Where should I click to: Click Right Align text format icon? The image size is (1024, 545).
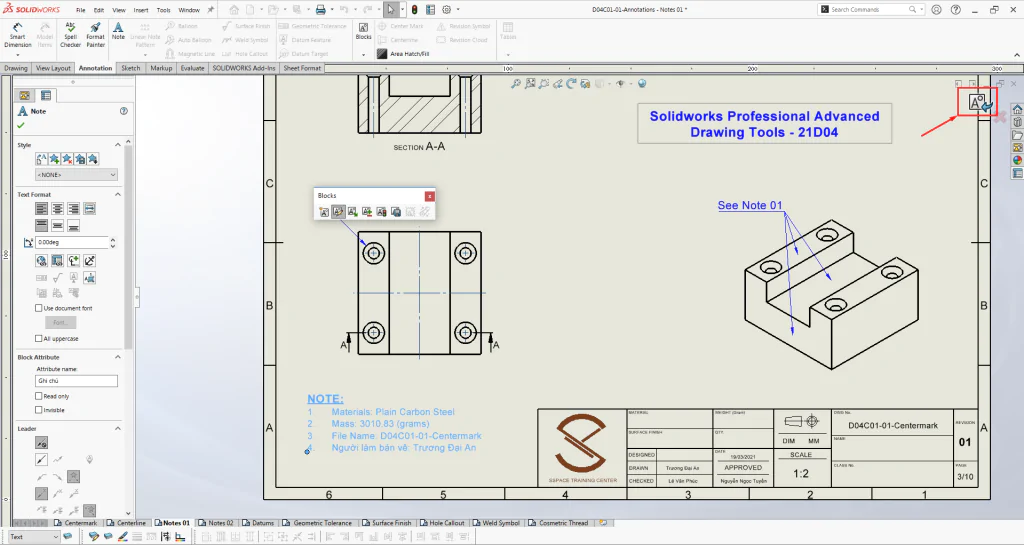coord(73,209)
